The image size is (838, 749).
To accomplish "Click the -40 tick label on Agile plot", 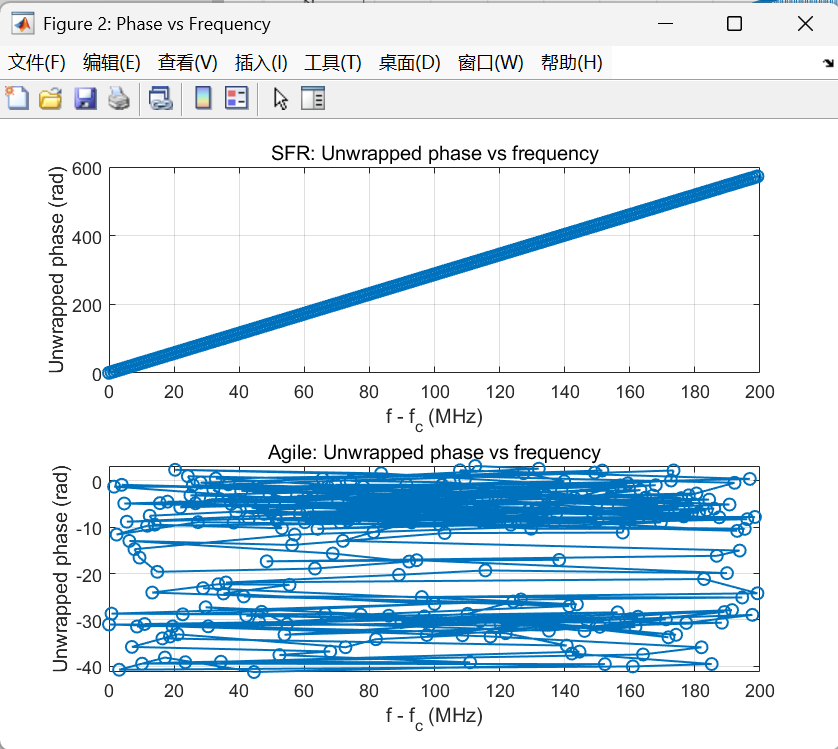I will (x=89, y=667).
